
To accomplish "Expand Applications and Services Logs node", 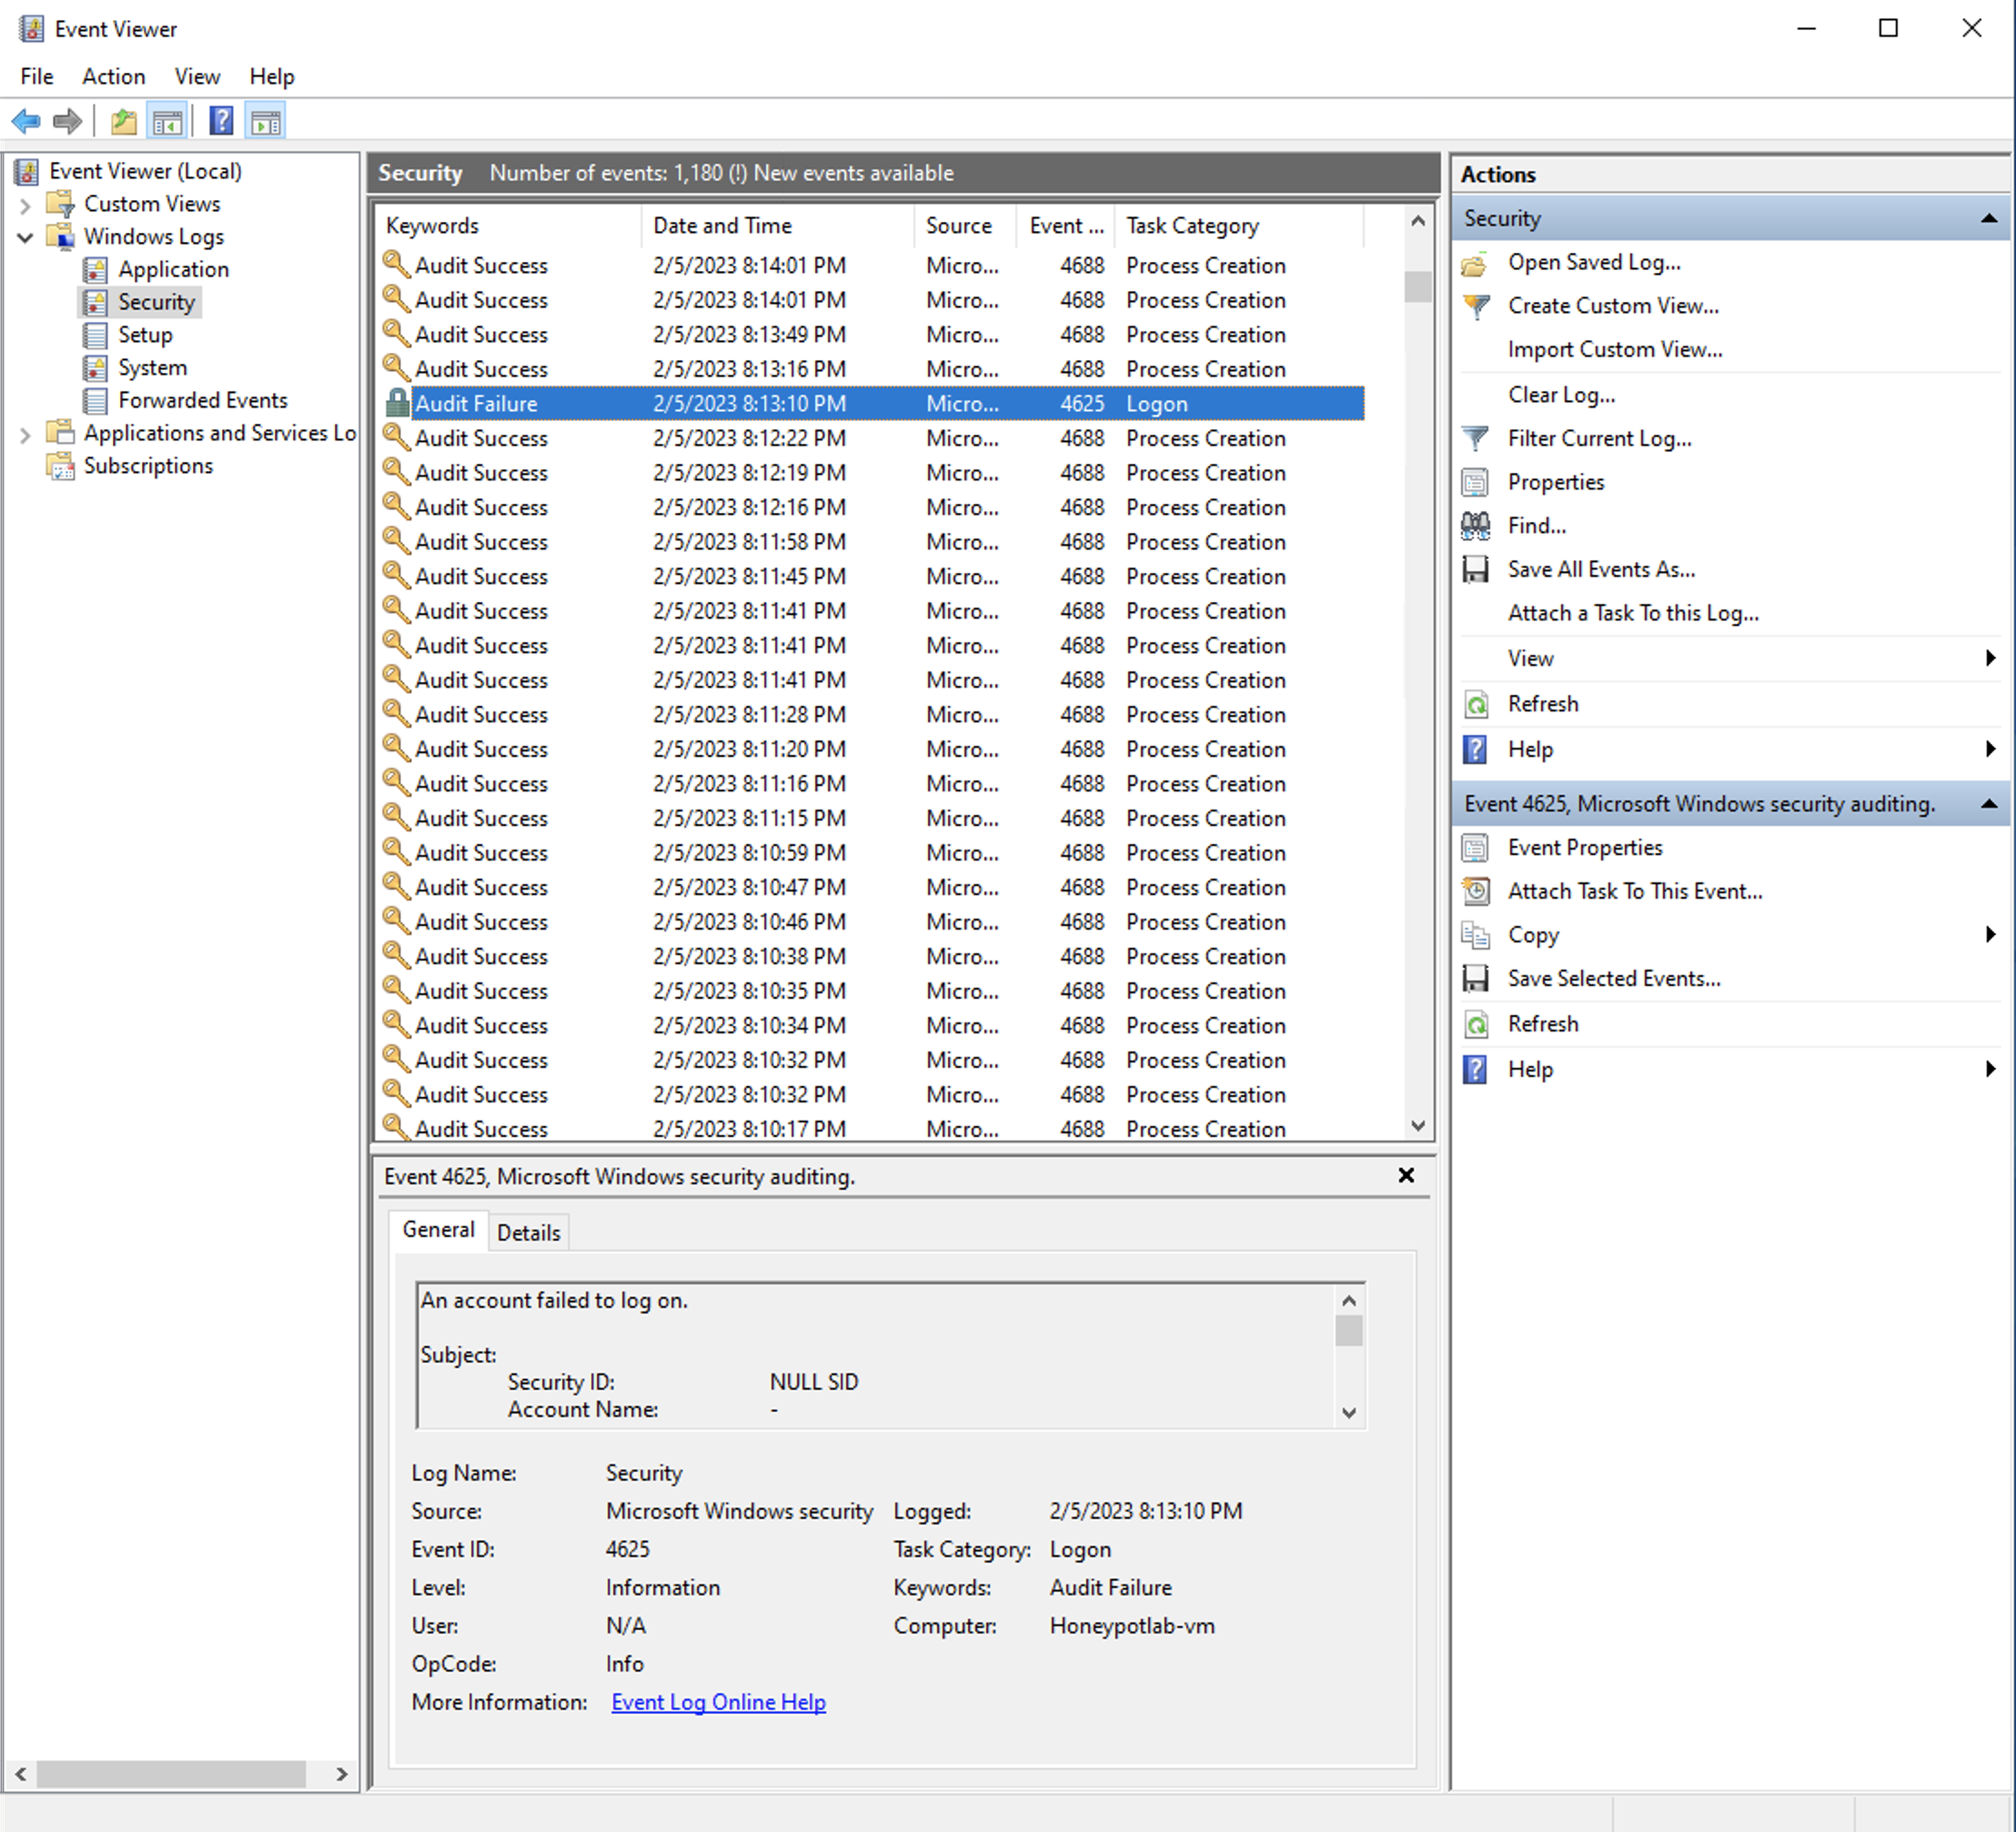I will 25,435.
